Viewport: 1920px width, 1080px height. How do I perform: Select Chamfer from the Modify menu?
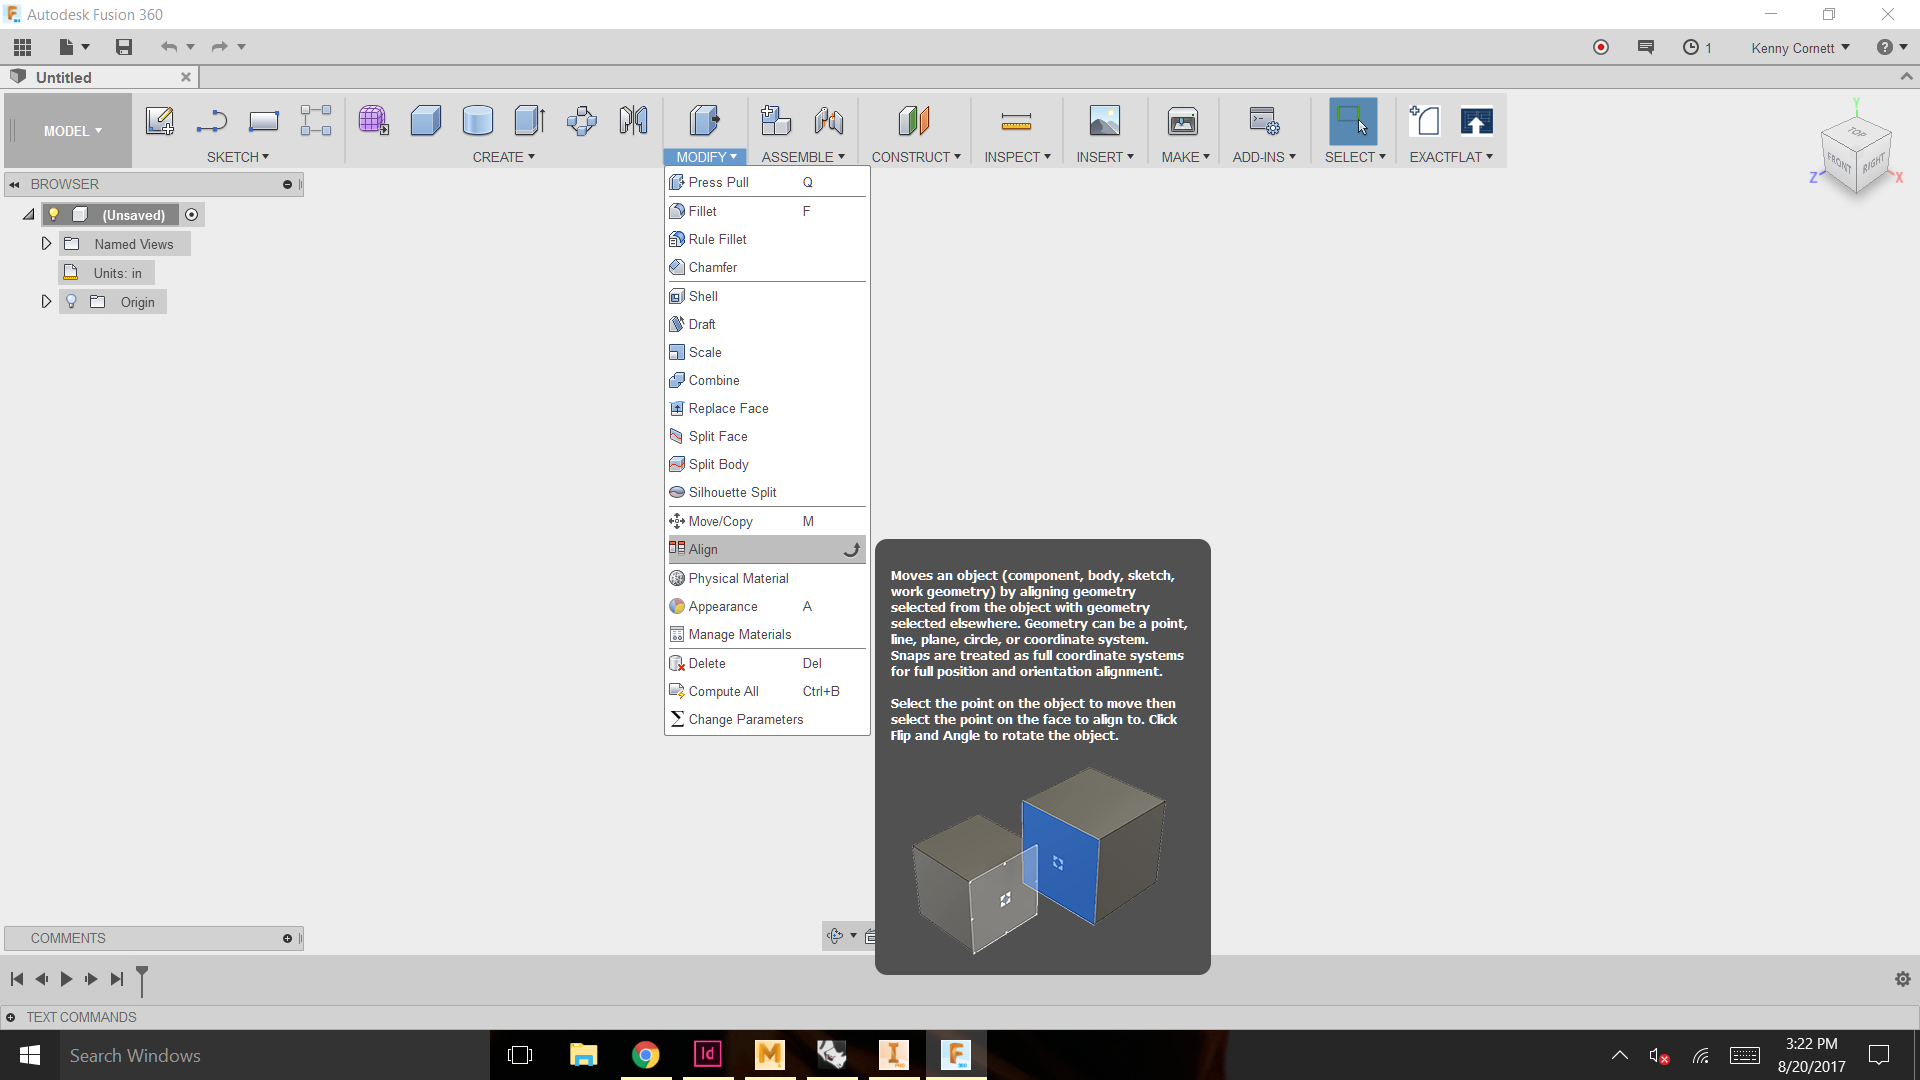712,267
